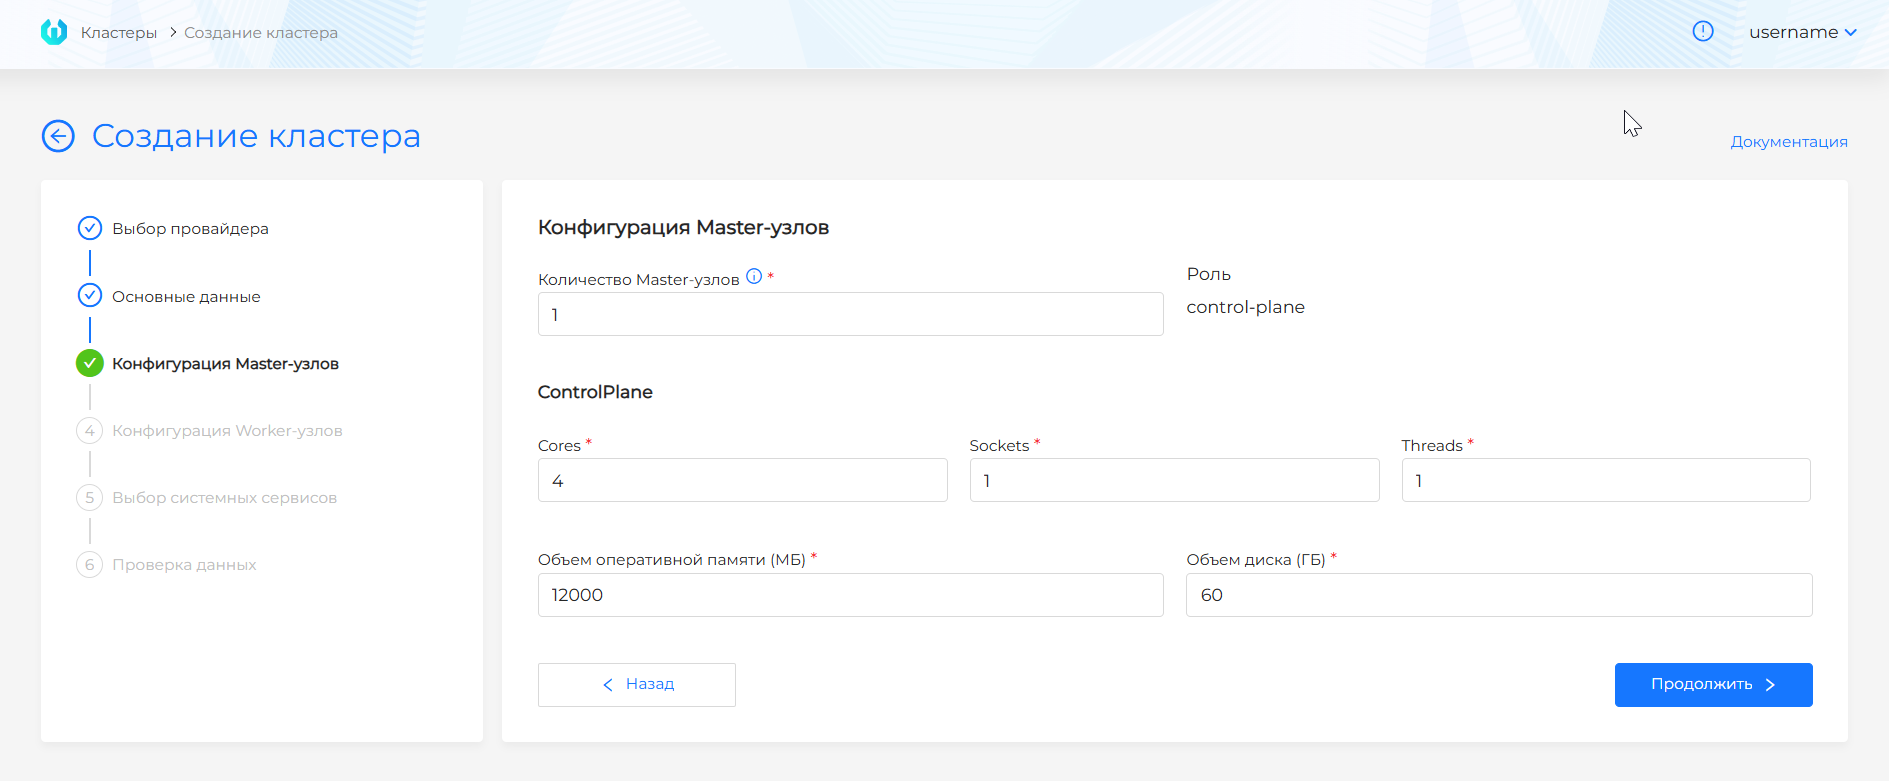Screen dimensions: 1889x781
Task: Go to Кластеры breadcrumb
Action: (x=119, y=33)
